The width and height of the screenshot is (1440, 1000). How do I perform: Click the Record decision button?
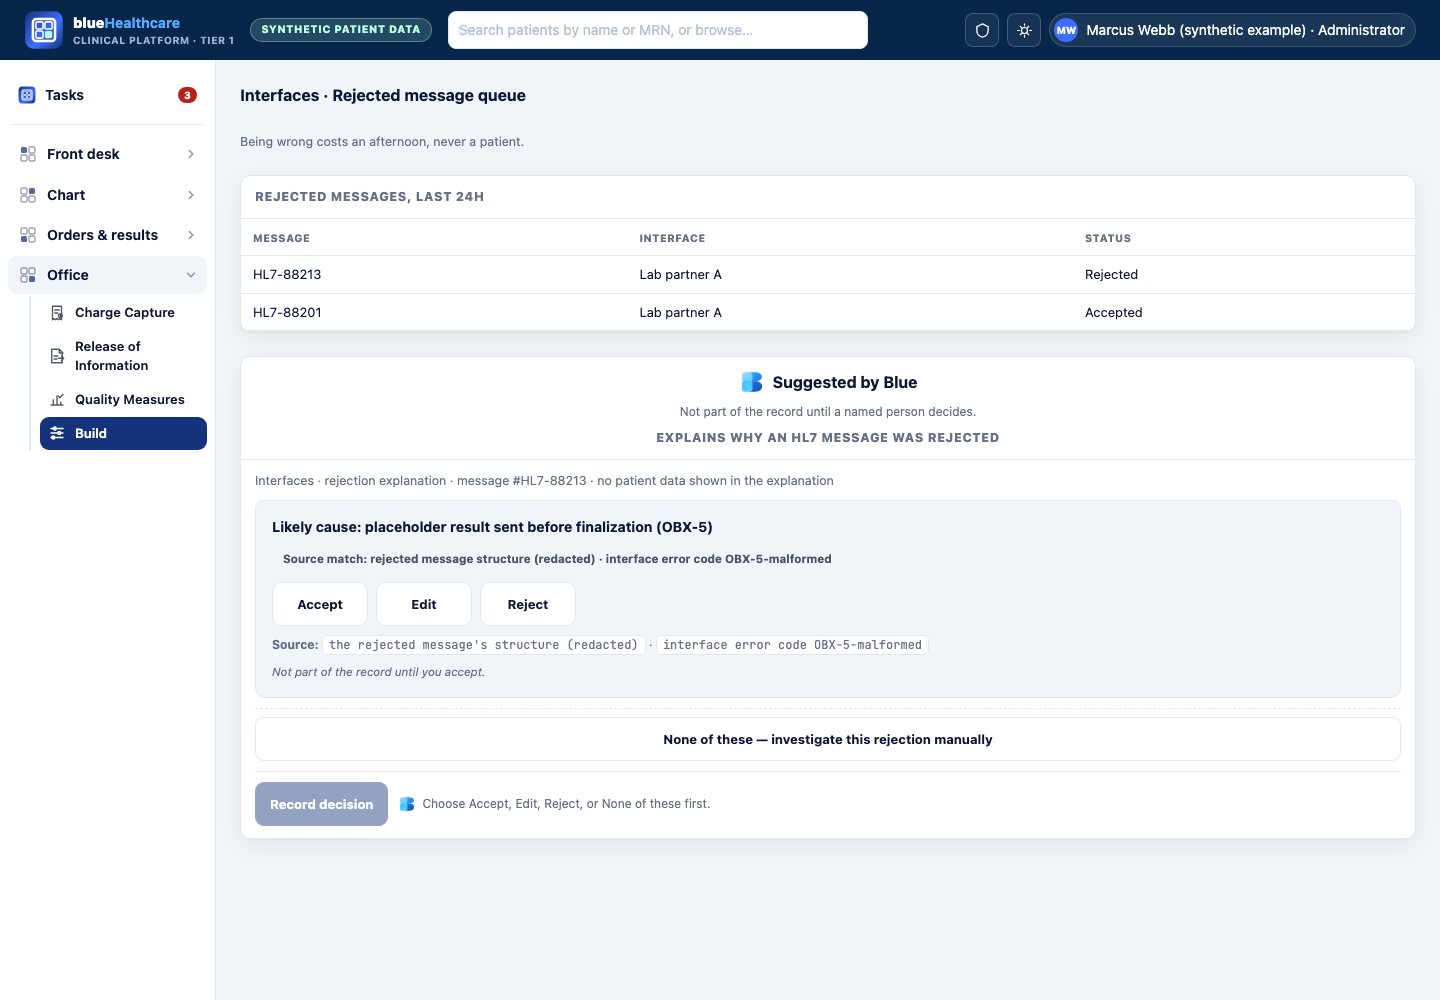321,804
